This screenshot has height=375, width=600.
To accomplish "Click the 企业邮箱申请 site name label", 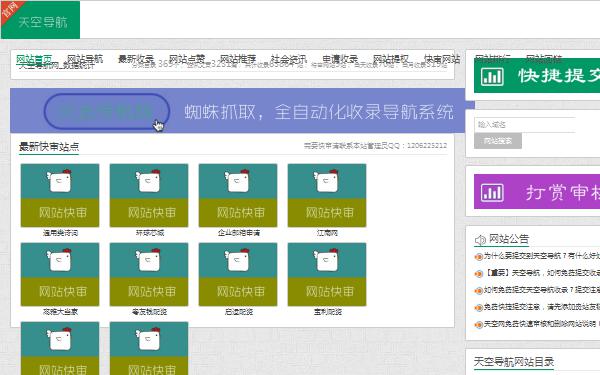I will click(238, 233).
